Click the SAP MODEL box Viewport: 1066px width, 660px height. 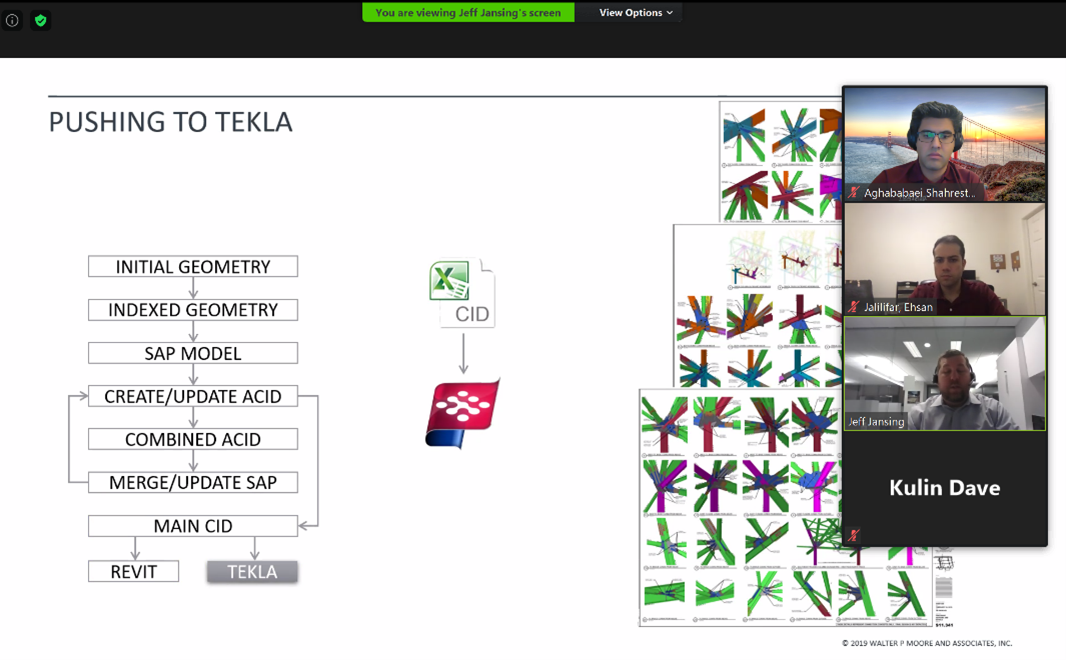pyautogui.click(x=193, y=353)
